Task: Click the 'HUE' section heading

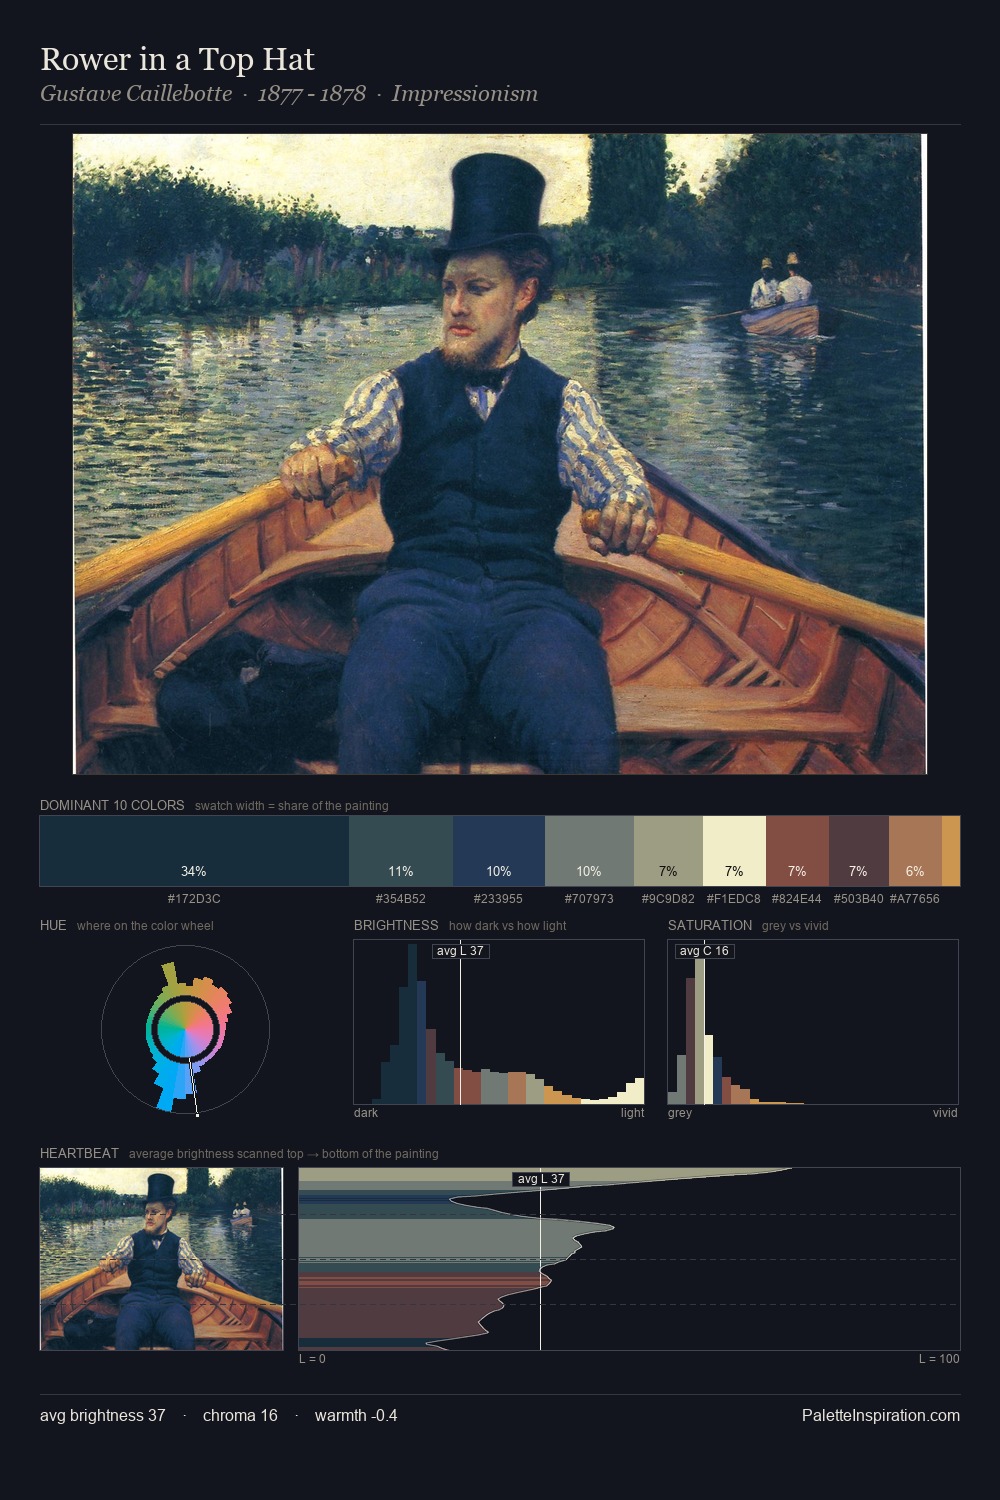Action: (53, 925)
